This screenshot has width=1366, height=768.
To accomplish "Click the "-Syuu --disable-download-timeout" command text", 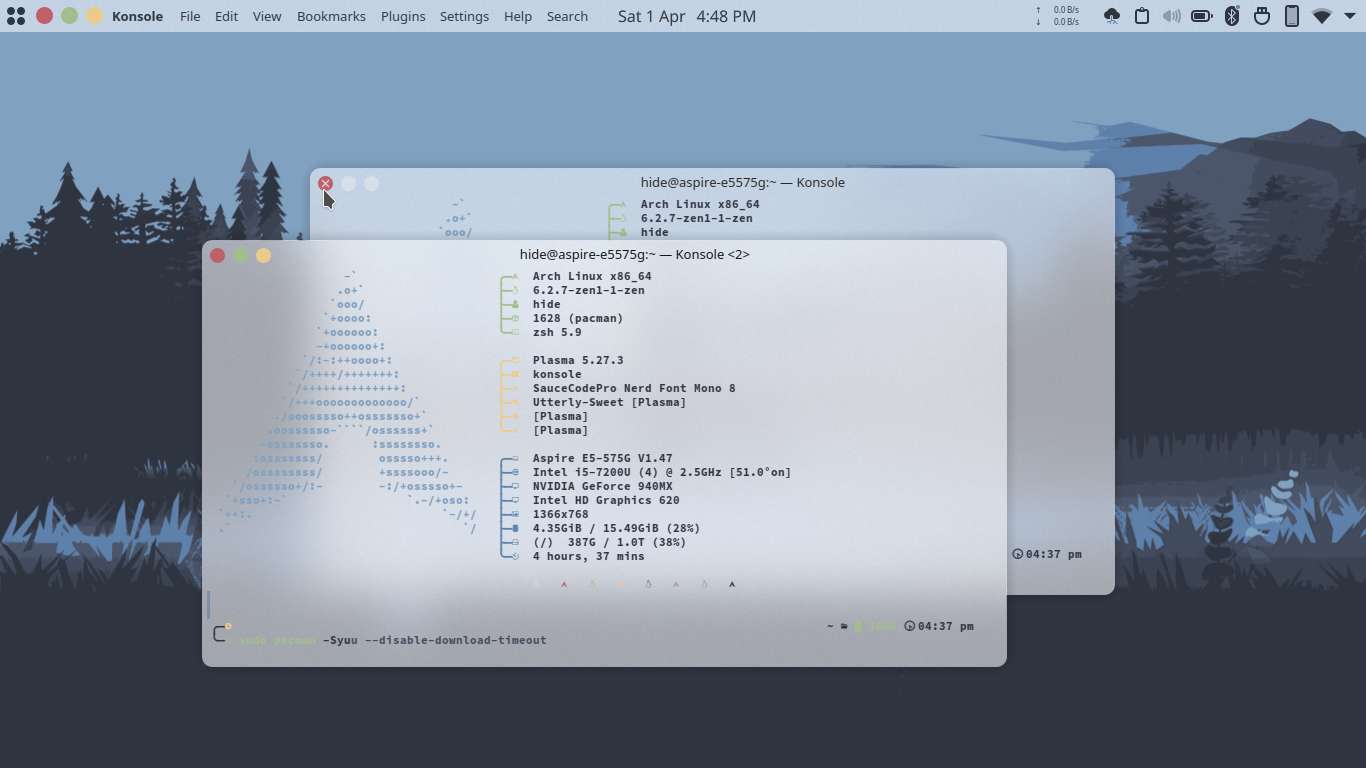I will click(435, 640).
